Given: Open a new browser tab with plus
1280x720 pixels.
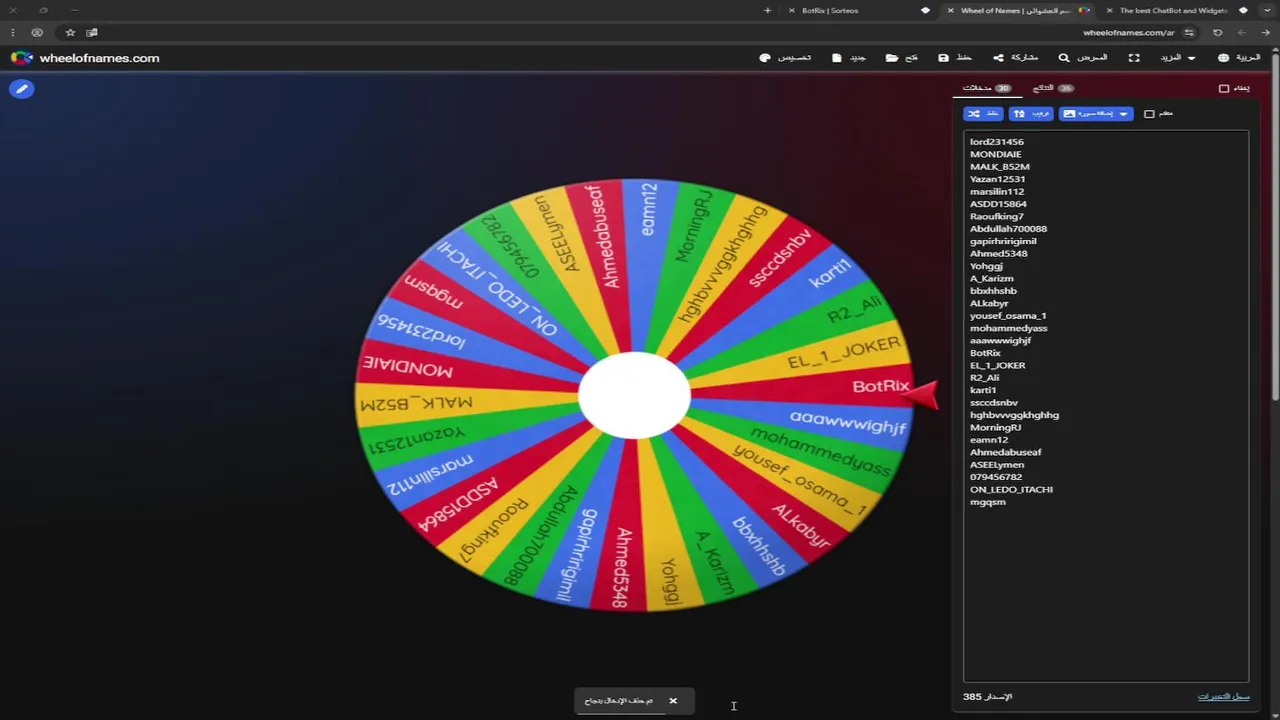Looking at the screenshot, I should pos(768,10).
